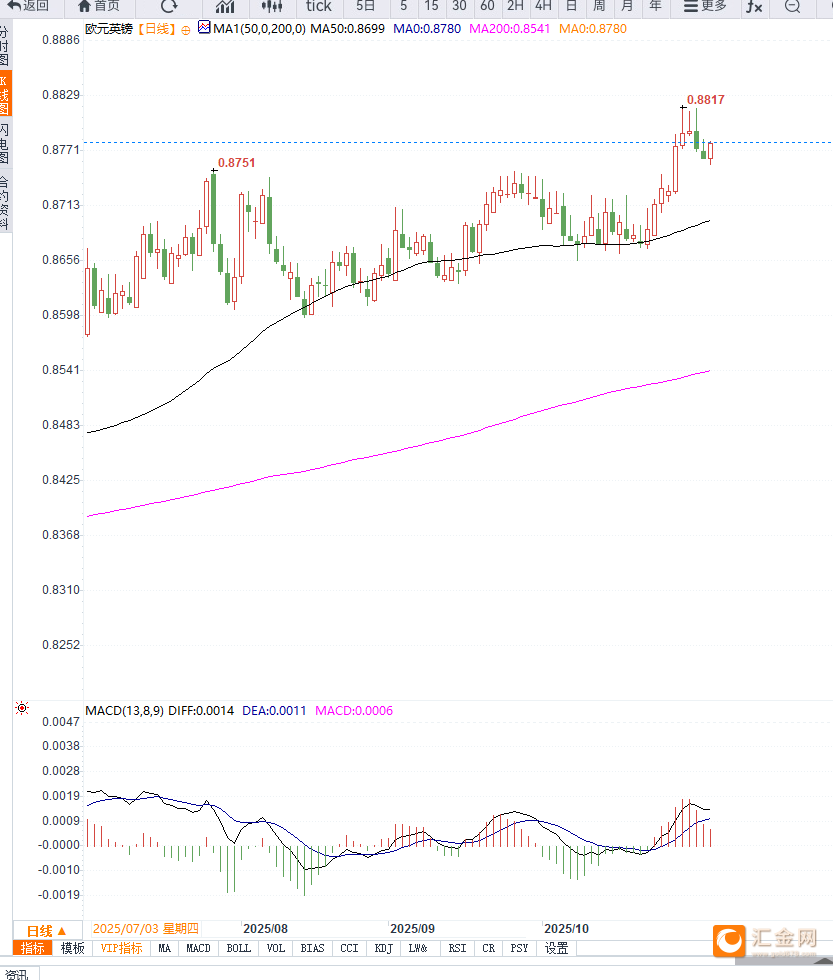833x980 pixels.
Task: Refresh the chart with the circular arrow
Action: (169, 6)
